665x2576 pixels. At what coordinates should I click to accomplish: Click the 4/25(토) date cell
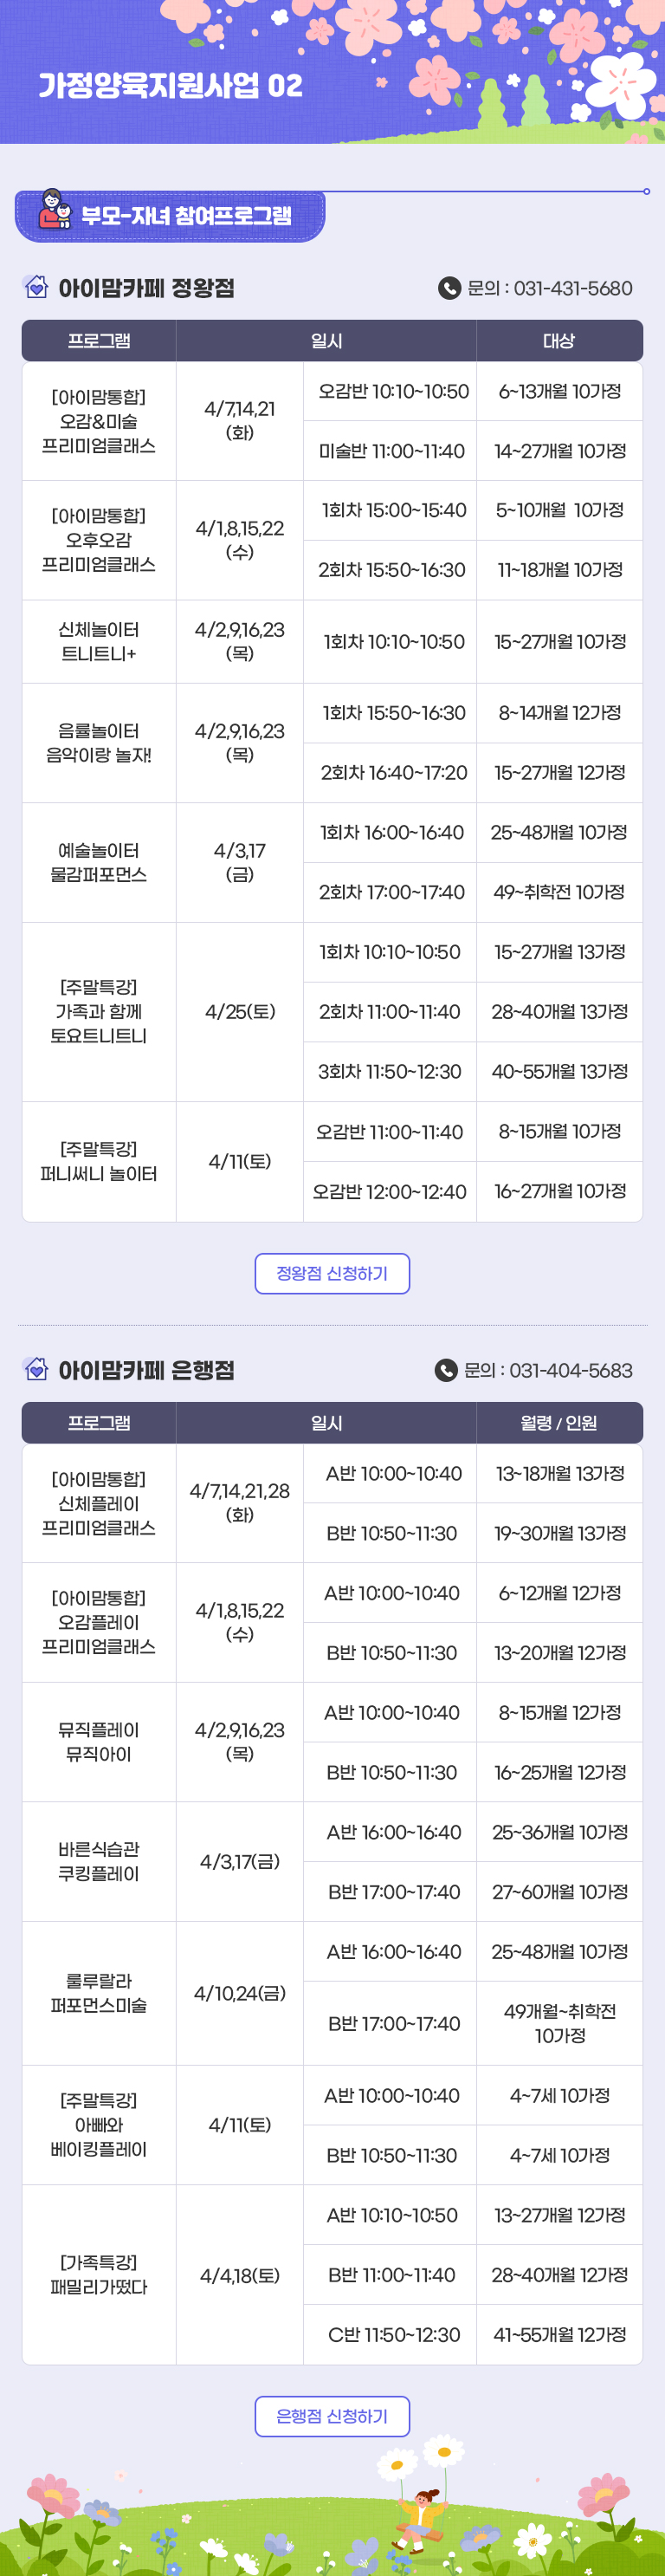(x=240, y=1012)
